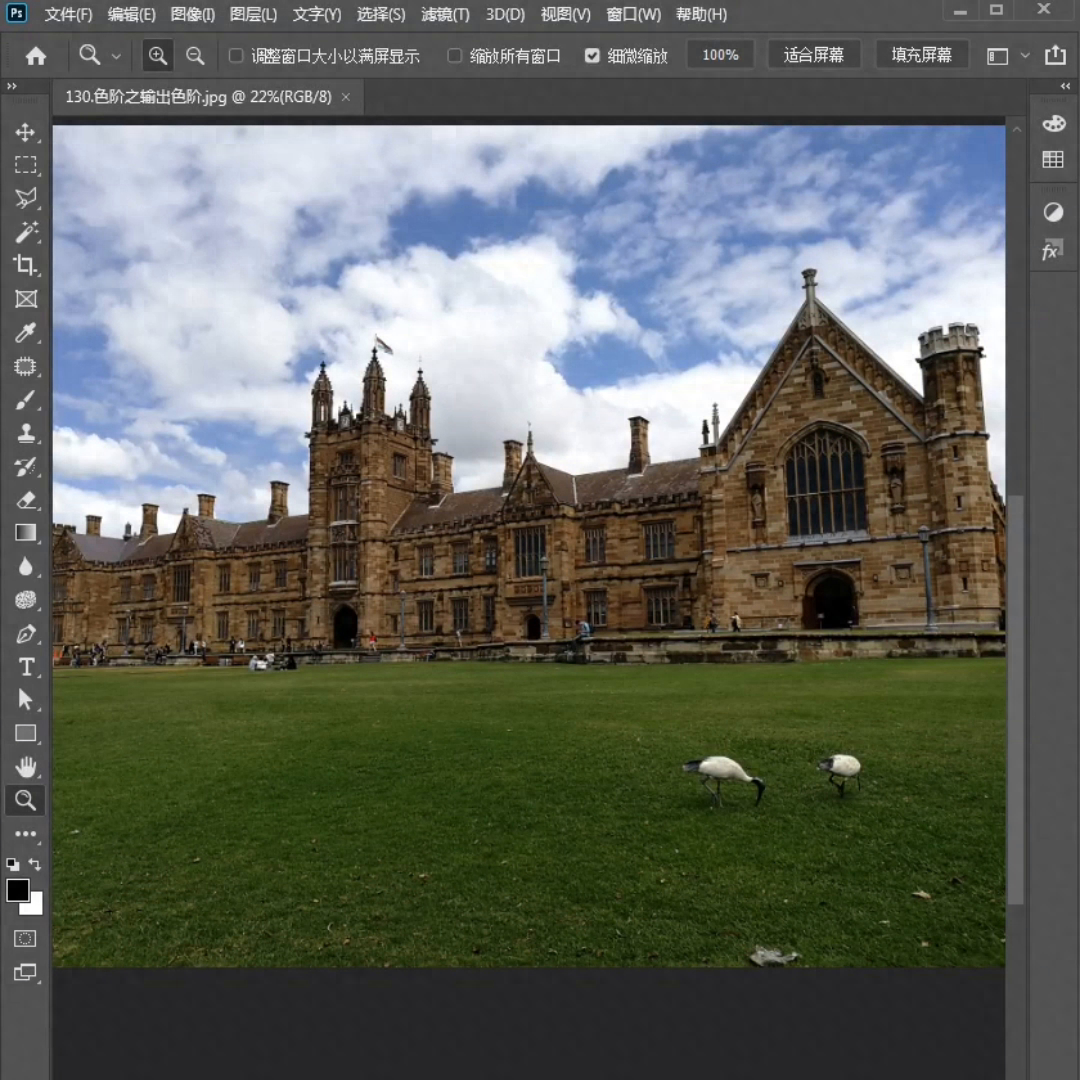
Task: Change the screen mode
Action: point(25,973)
